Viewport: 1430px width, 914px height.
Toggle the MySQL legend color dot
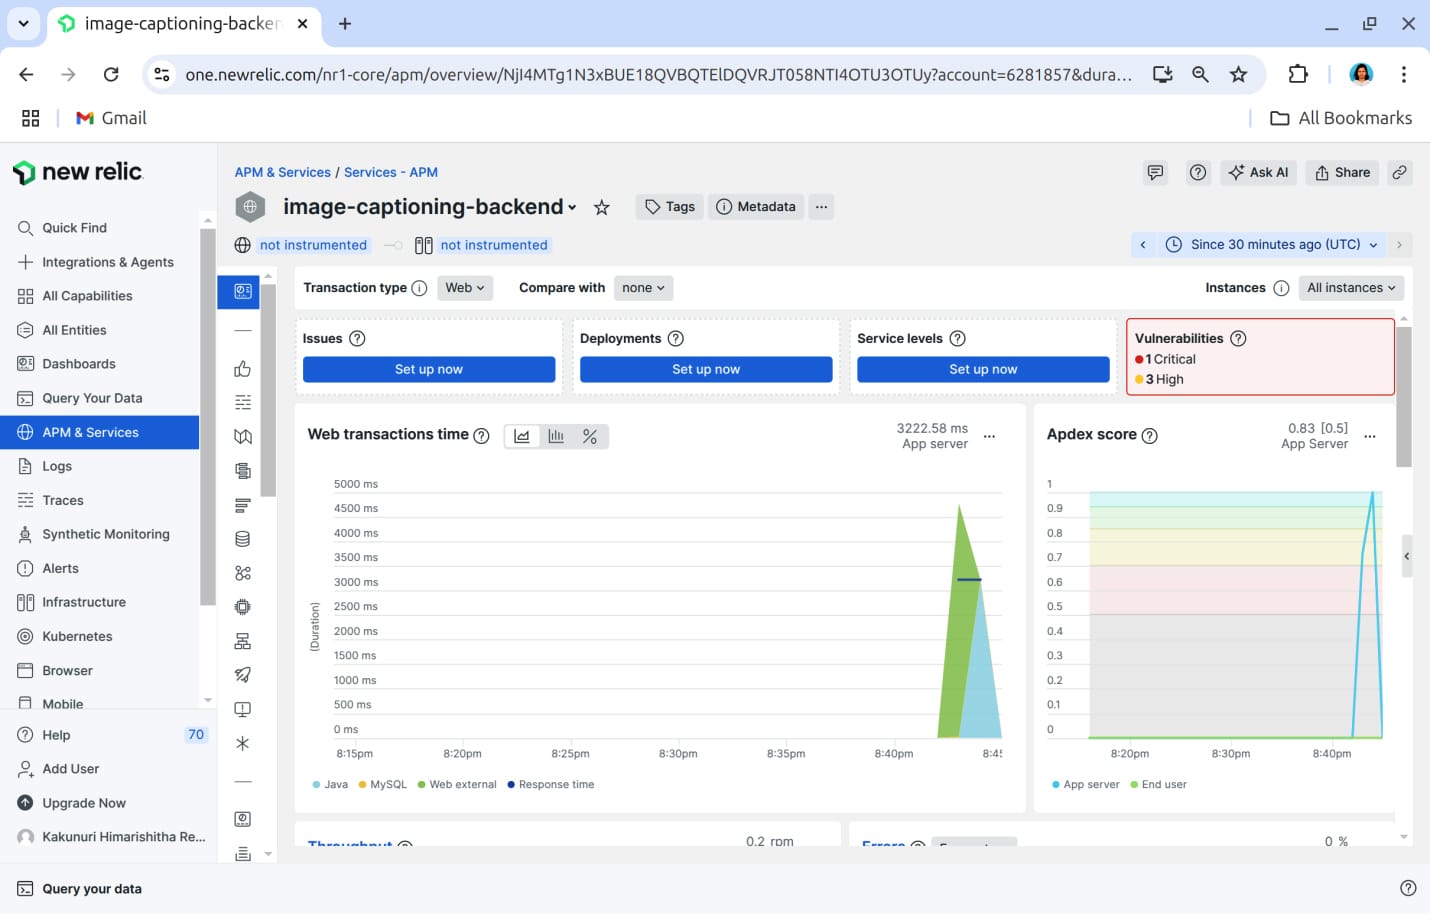pos(363,785)
